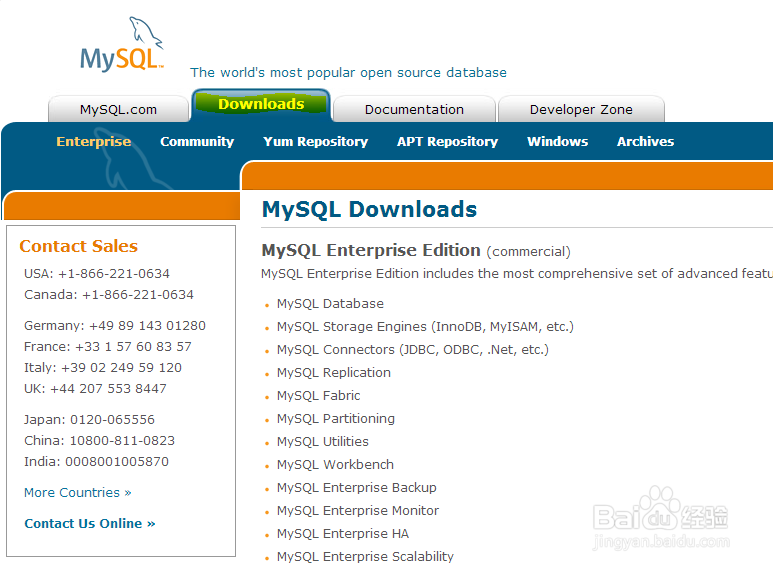773x568 pixels.
Task: Open the MySQL.com tab
Action: tap(118, 109)
